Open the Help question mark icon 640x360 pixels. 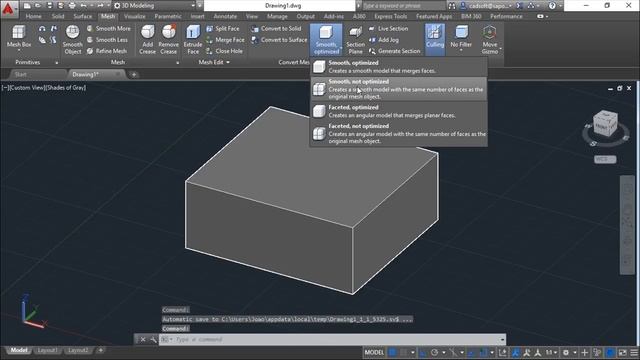[552, 6]
